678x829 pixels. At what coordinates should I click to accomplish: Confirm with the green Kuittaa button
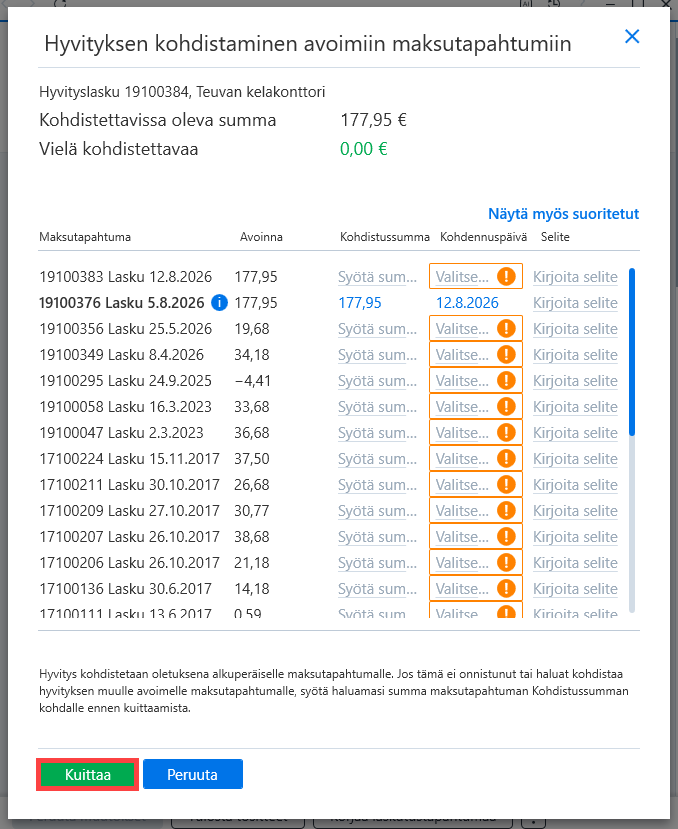(x=88, y=775)
